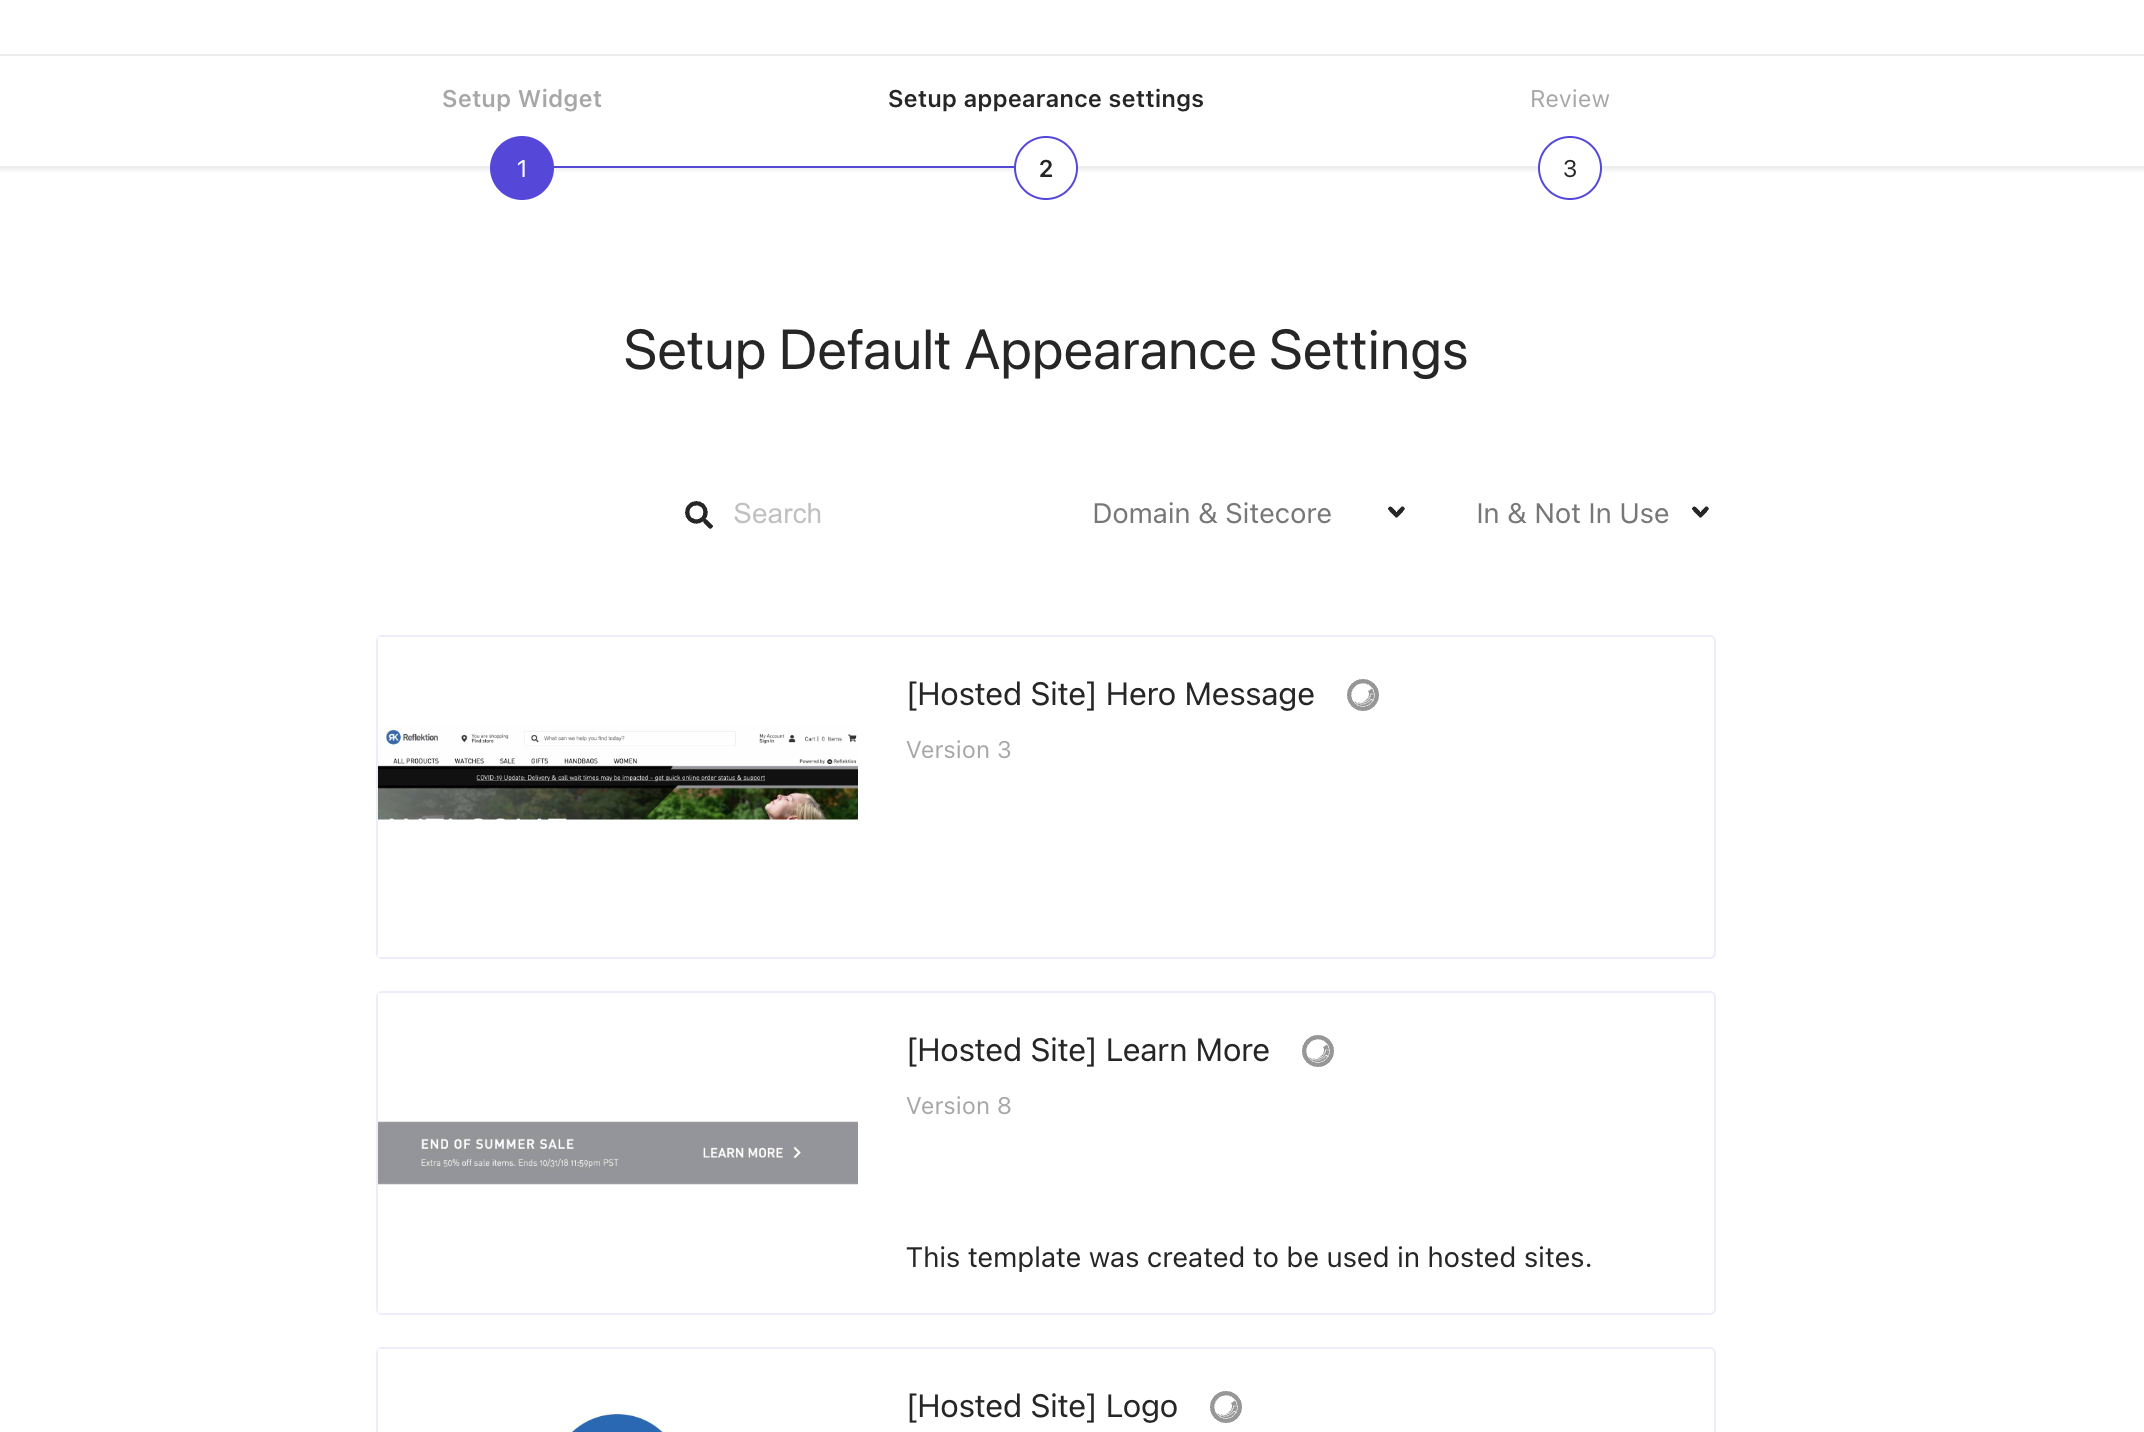The width and height of the screenshot is (2144, 1432).
Task: Click step 1 Setup Widget circle
Action: point(521,168)
